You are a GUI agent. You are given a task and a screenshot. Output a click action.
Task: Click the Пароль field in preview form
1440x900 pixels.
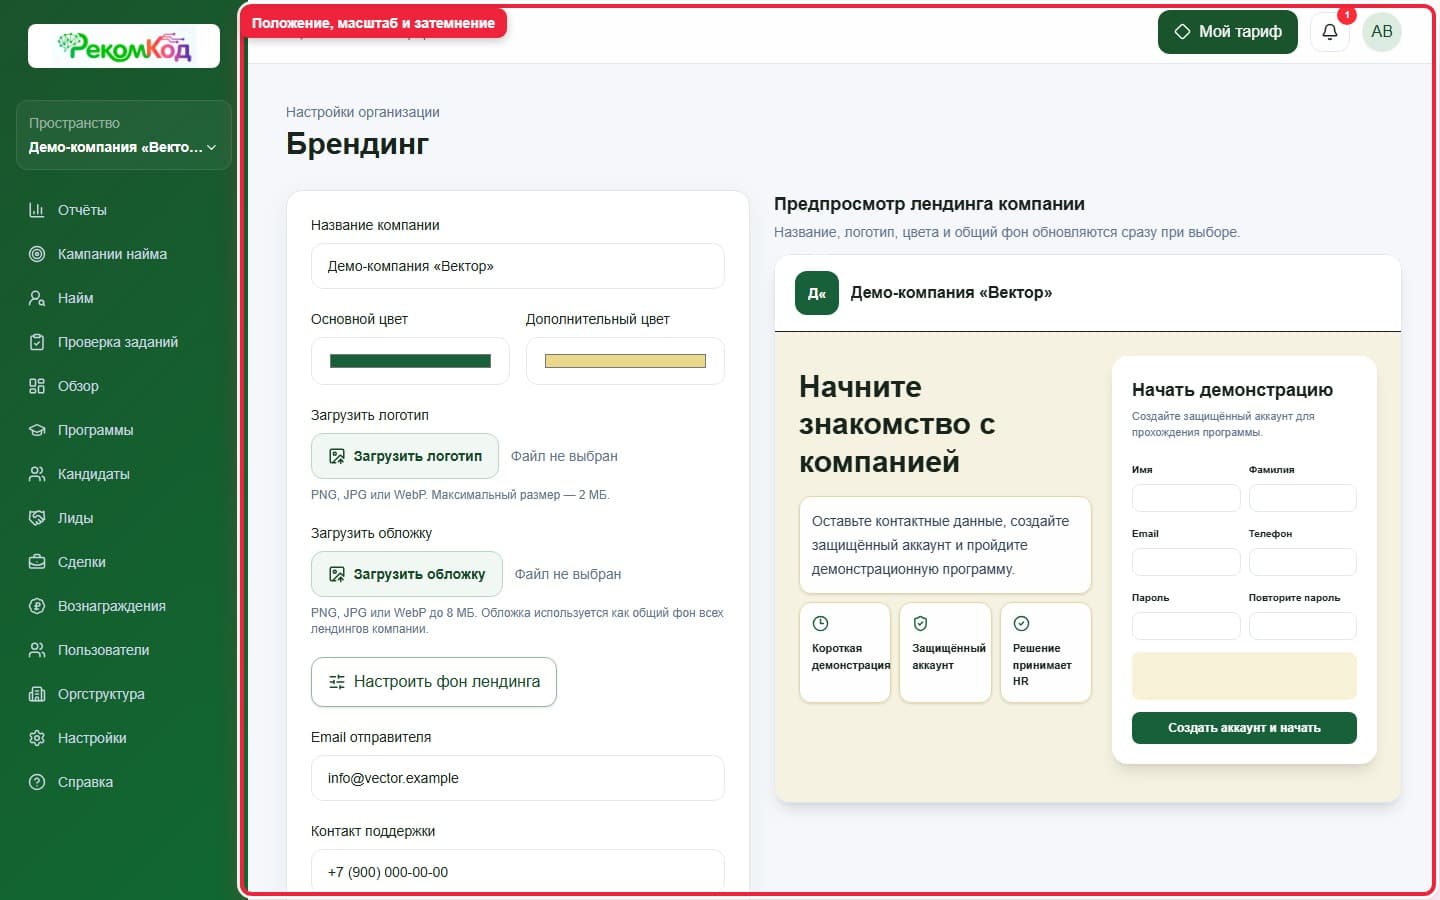click(x=1186, y=626)
